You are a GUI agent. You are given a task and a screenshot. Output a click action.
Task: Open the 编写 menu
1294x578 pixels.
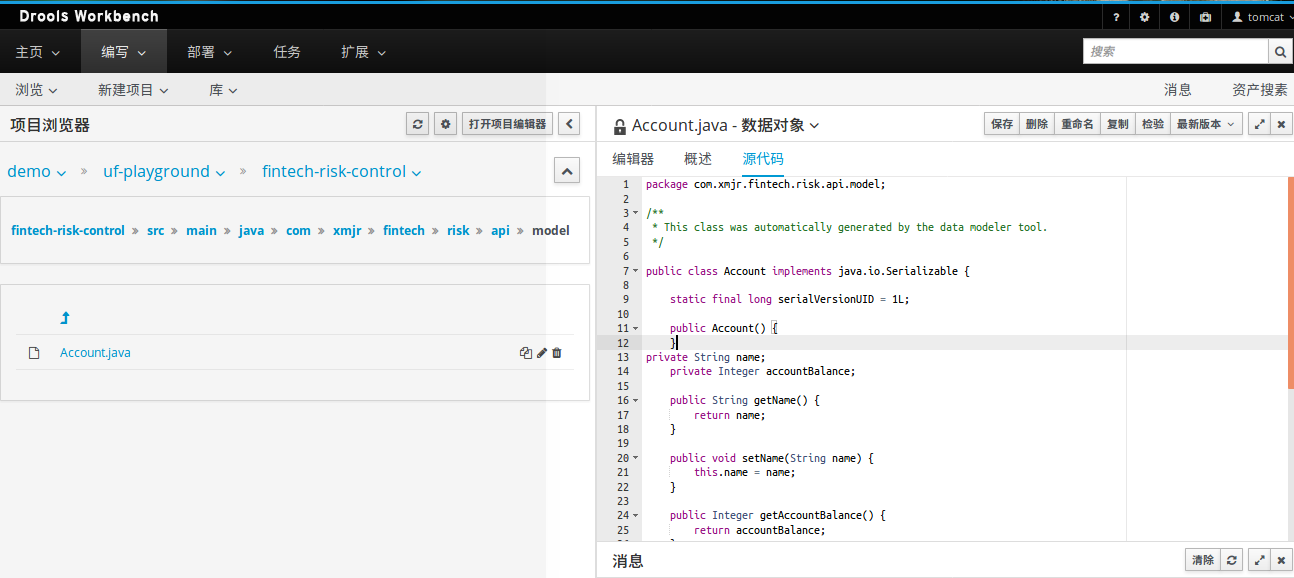tap(124, 52)
